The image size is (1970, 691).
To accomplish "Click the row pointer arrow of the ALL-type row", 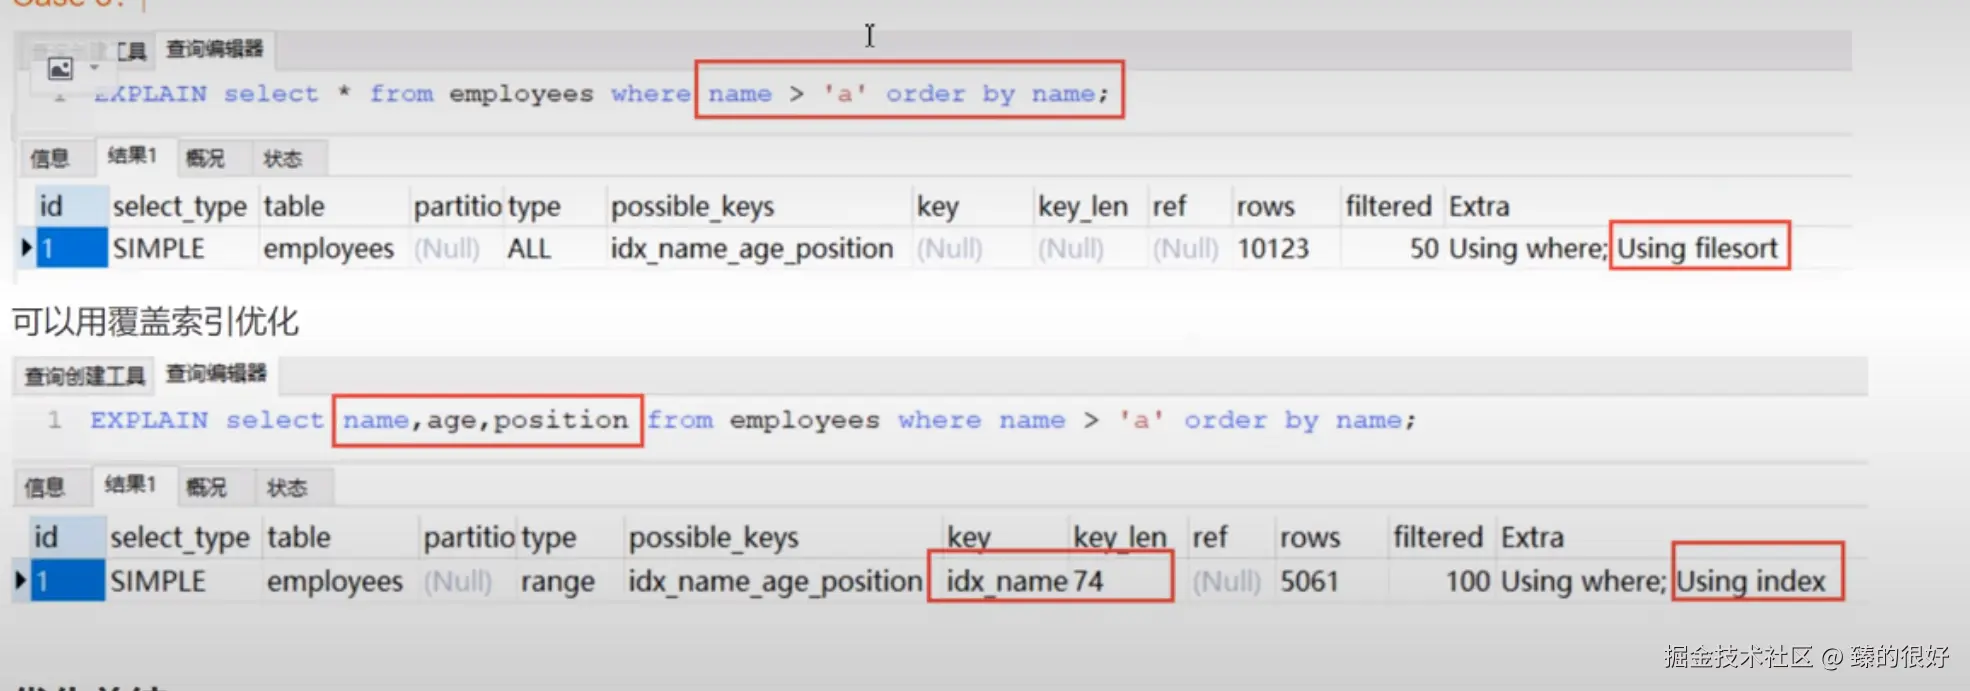I will pyautogui.click(x=27, y=247).
